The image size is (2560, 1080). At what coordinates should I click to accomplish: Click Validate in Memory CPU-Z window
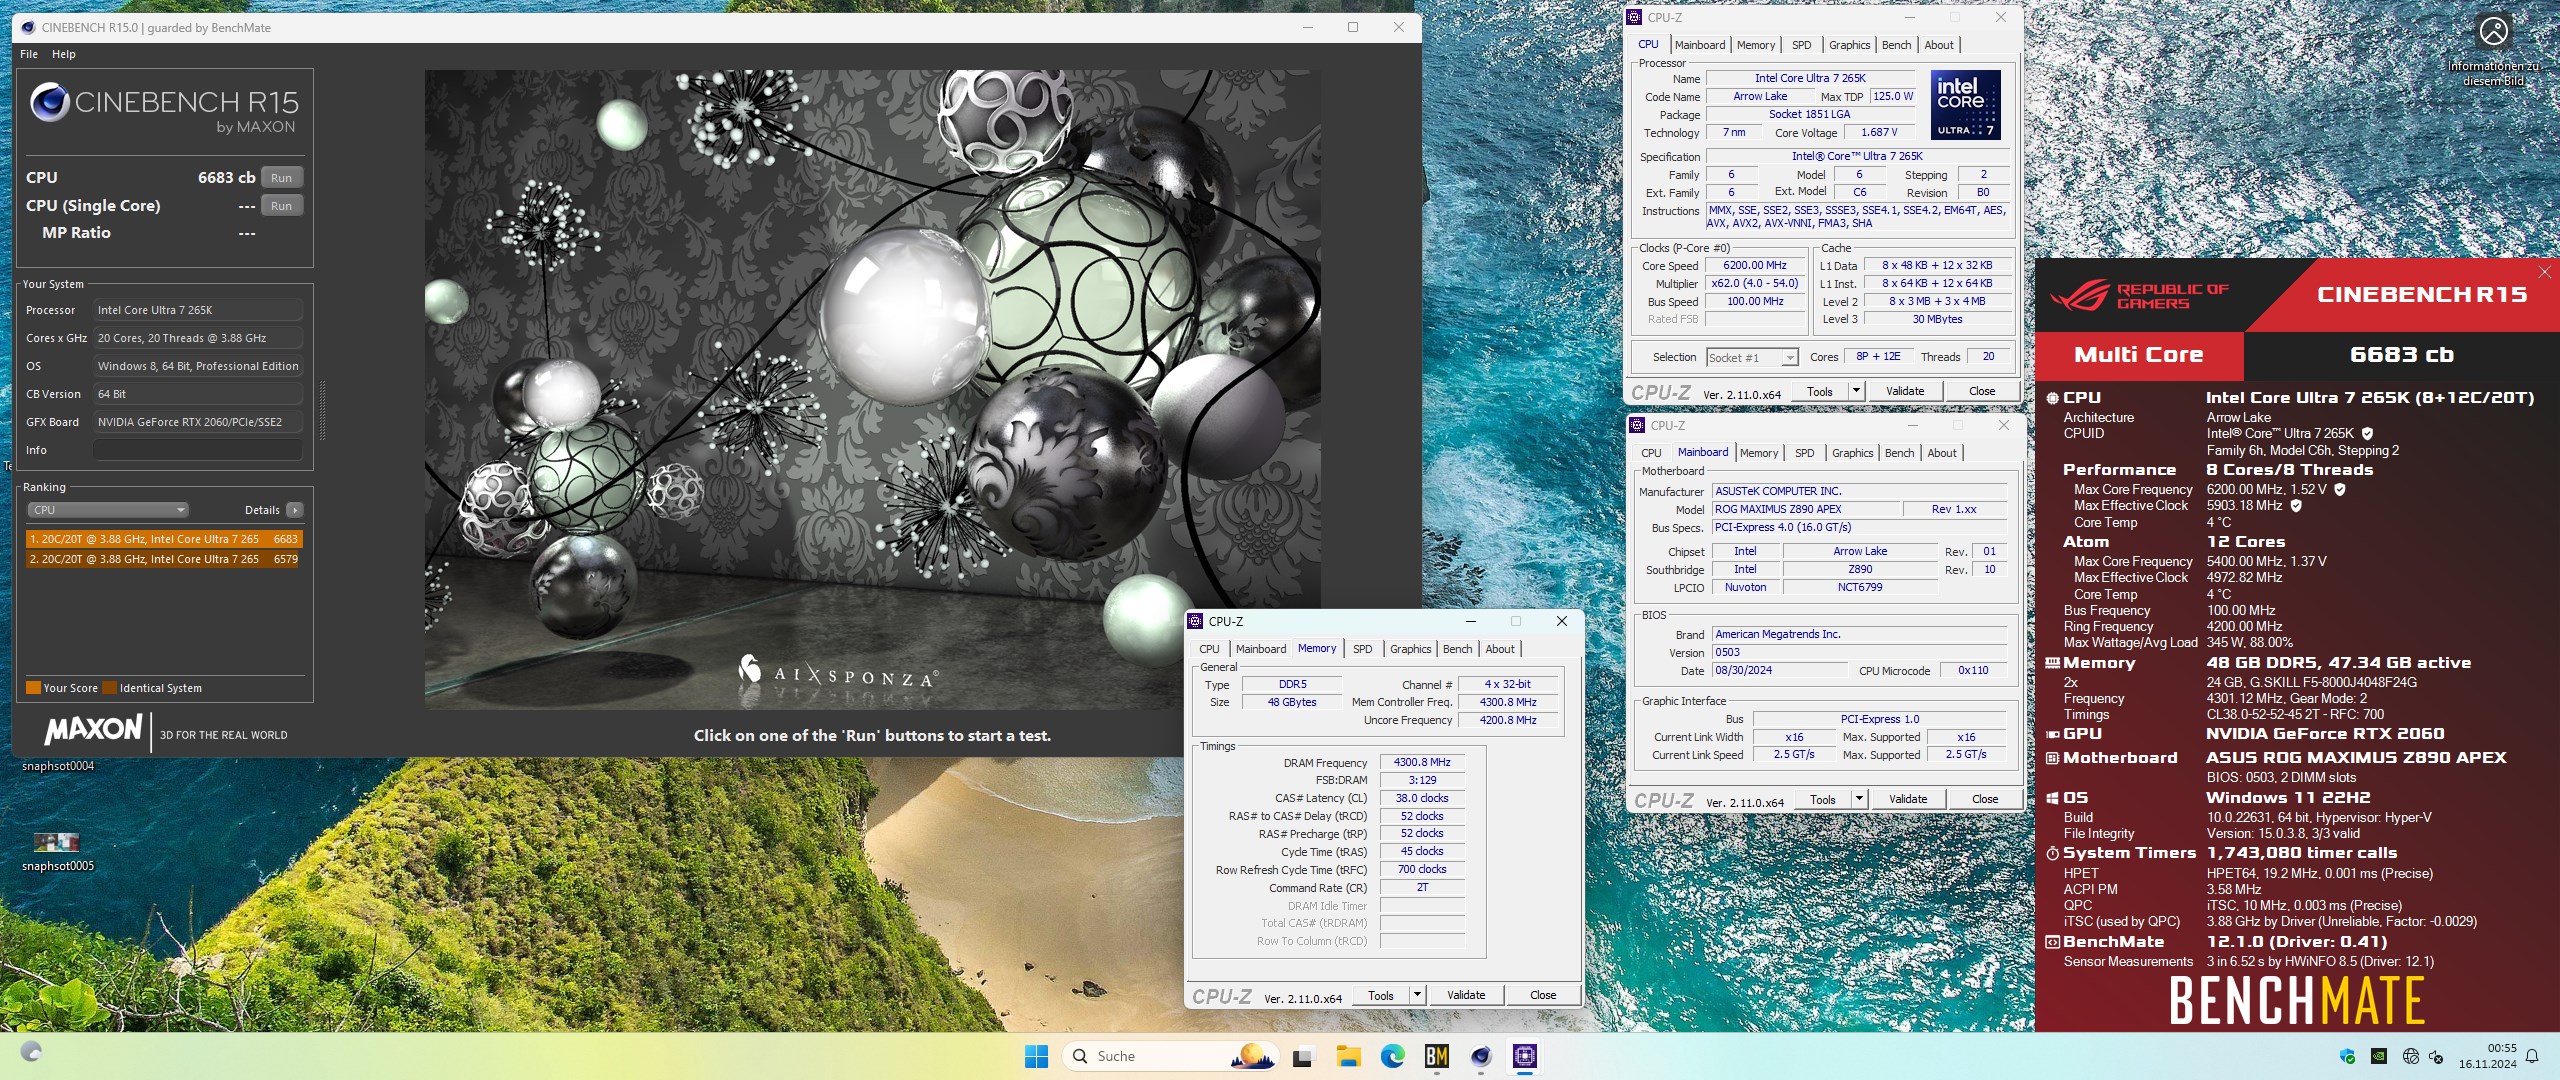1466,995
